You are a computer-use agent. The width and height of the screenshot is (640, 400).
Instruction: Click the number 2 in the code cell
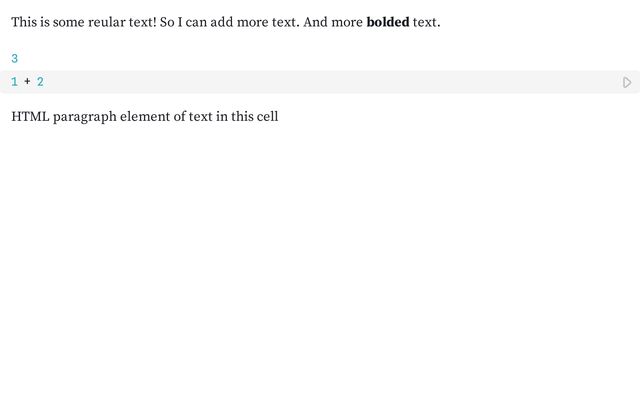(x=40, y=82)
